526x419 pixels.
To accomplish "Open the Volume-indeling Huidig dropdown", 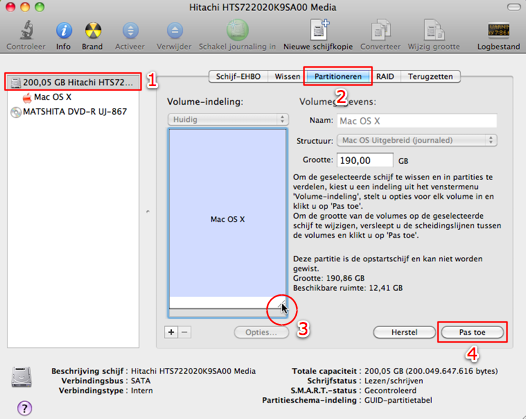I will [x=228, y=119].
